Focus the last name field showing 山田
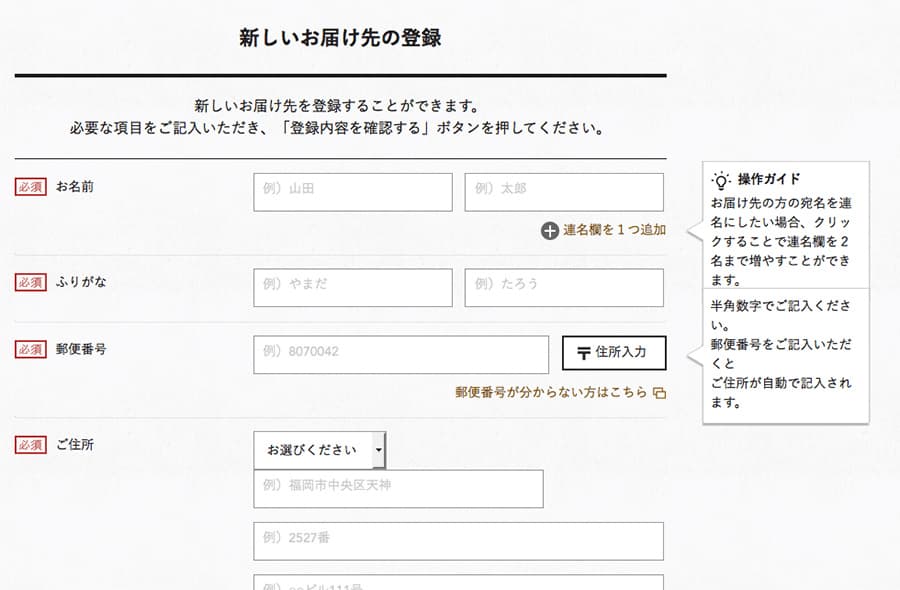 [352, 192]
